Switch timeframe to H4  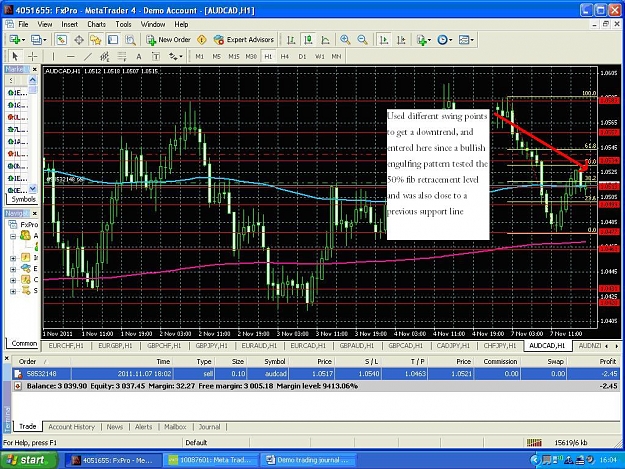[x=285, y=57]
